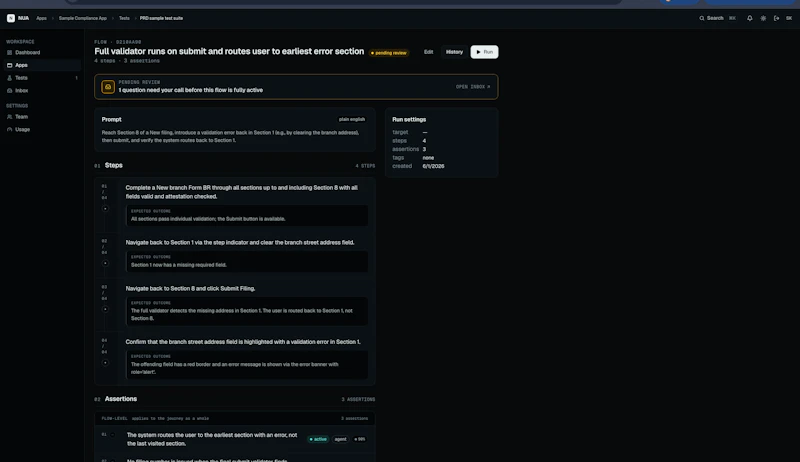Screen dimensions: 800x462
Task: Click the active badge on first assertion
Action: coord(318,439)
